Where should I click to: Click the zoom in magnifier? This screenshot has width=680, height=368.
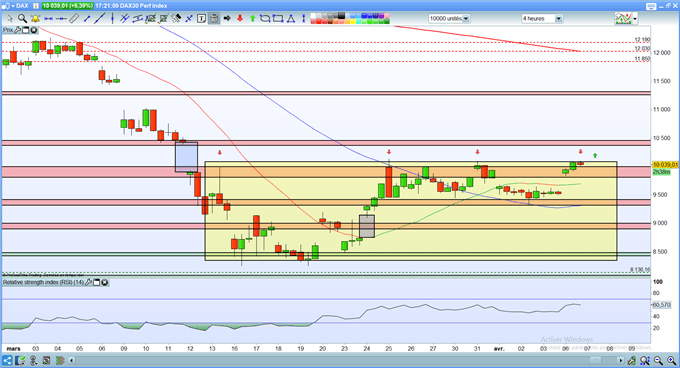(x=672, y=360)
